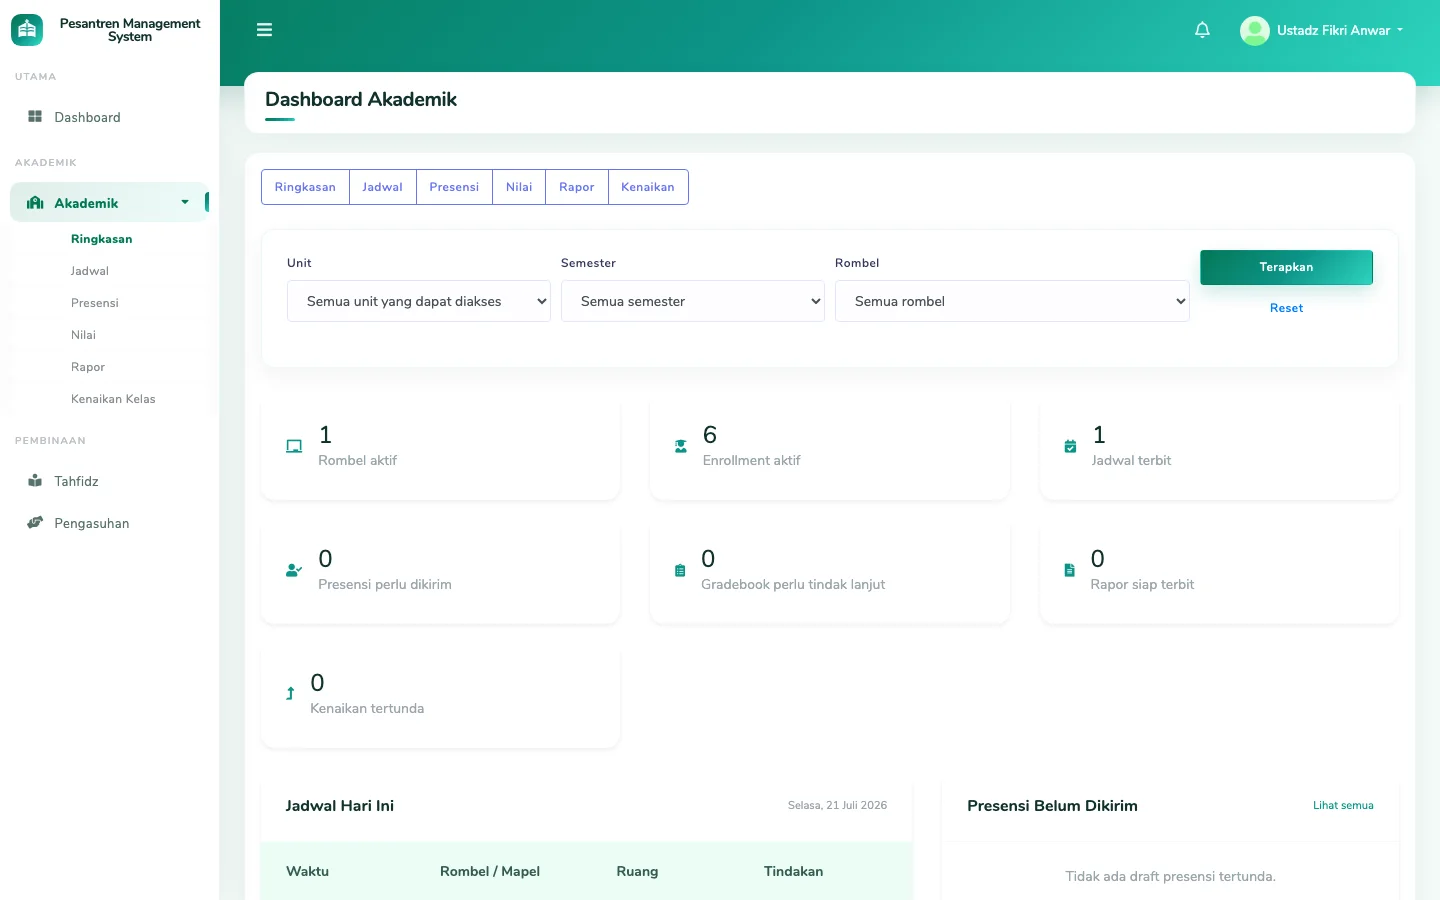Click the Waktu column header
This screenshot has height=900, width=1440.
click(308, 871)
